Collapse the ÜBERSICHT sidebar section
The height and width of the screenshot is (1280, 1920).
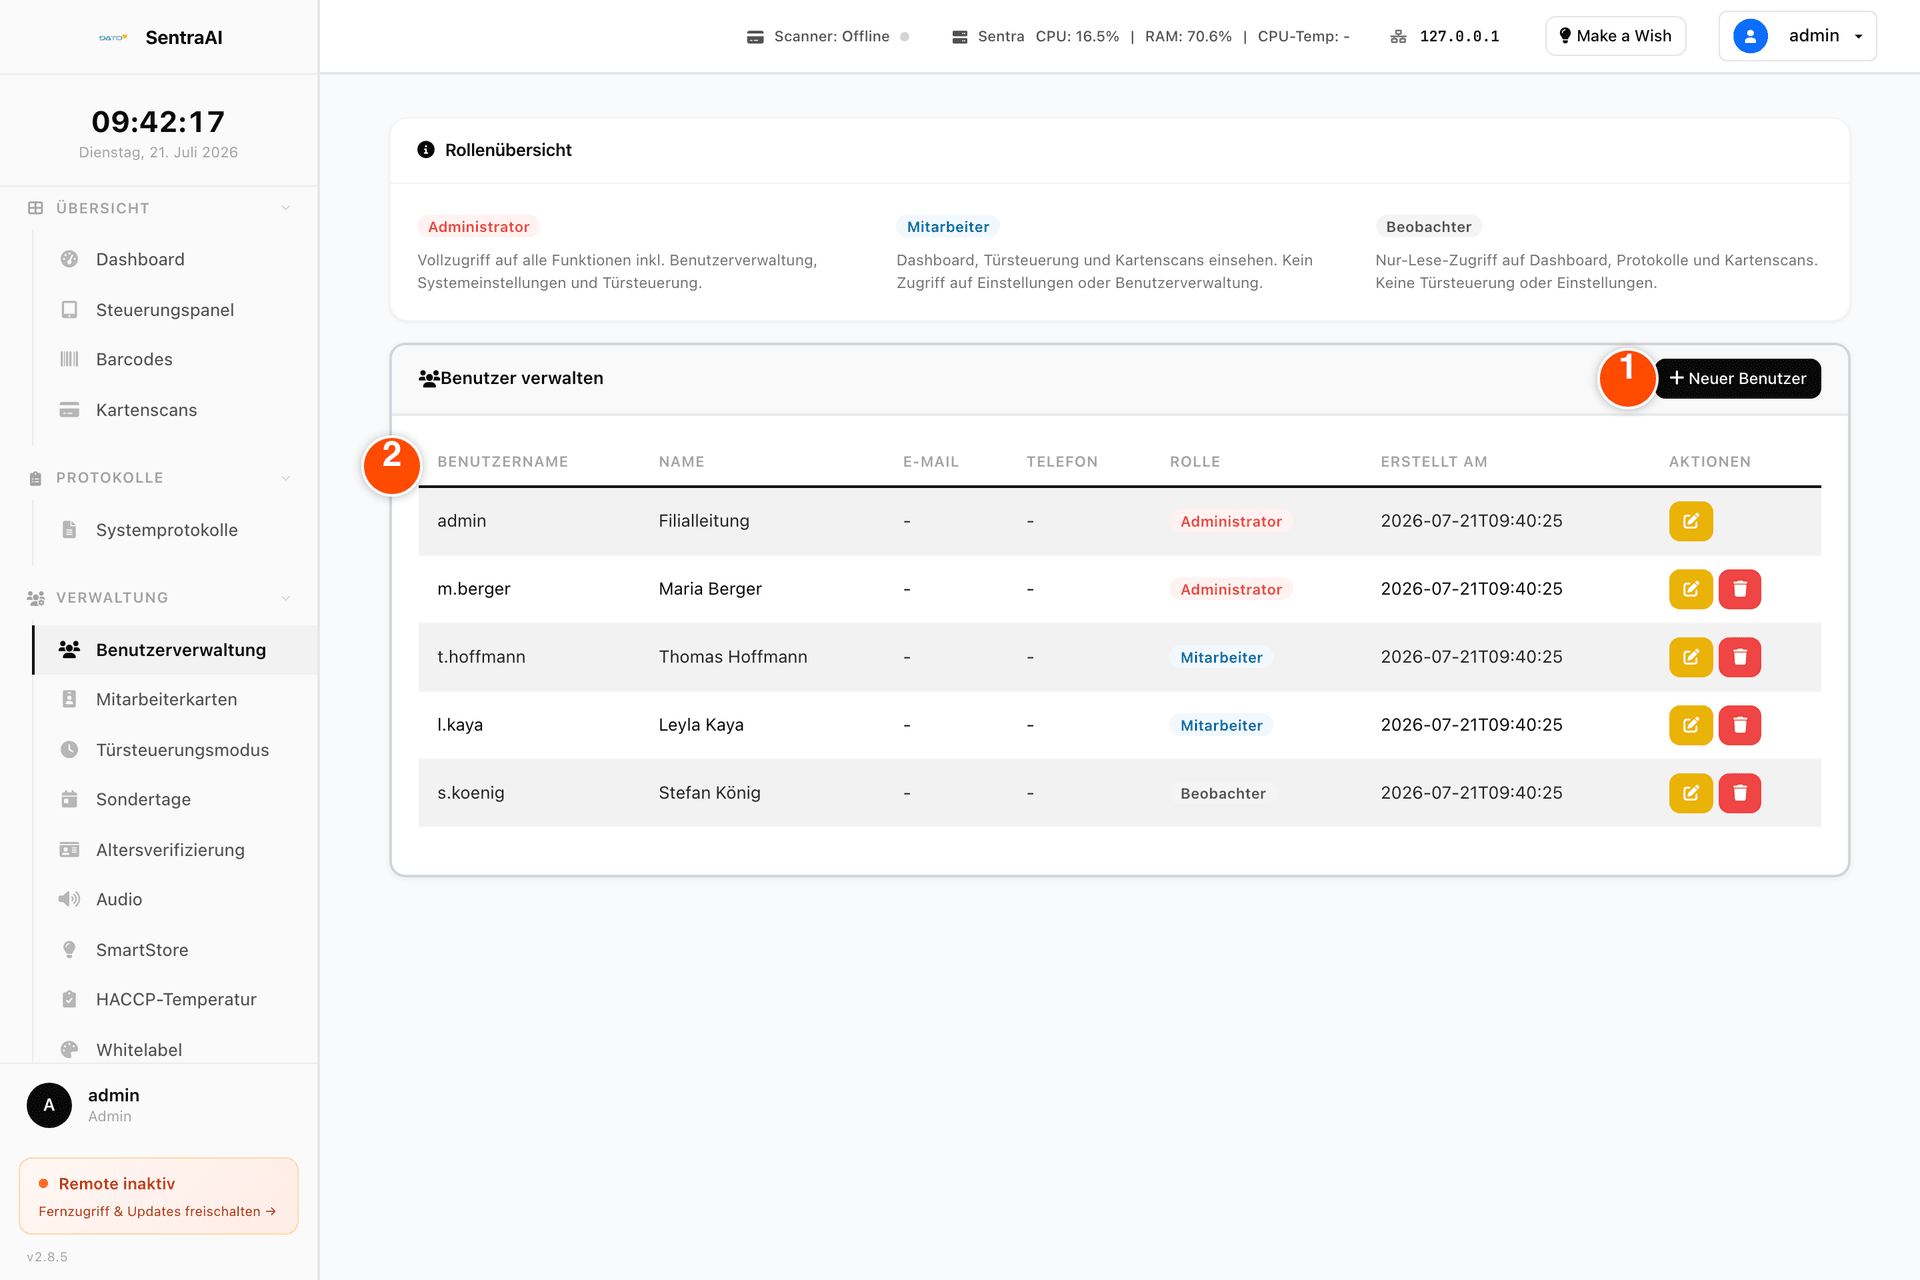(286, 208)
